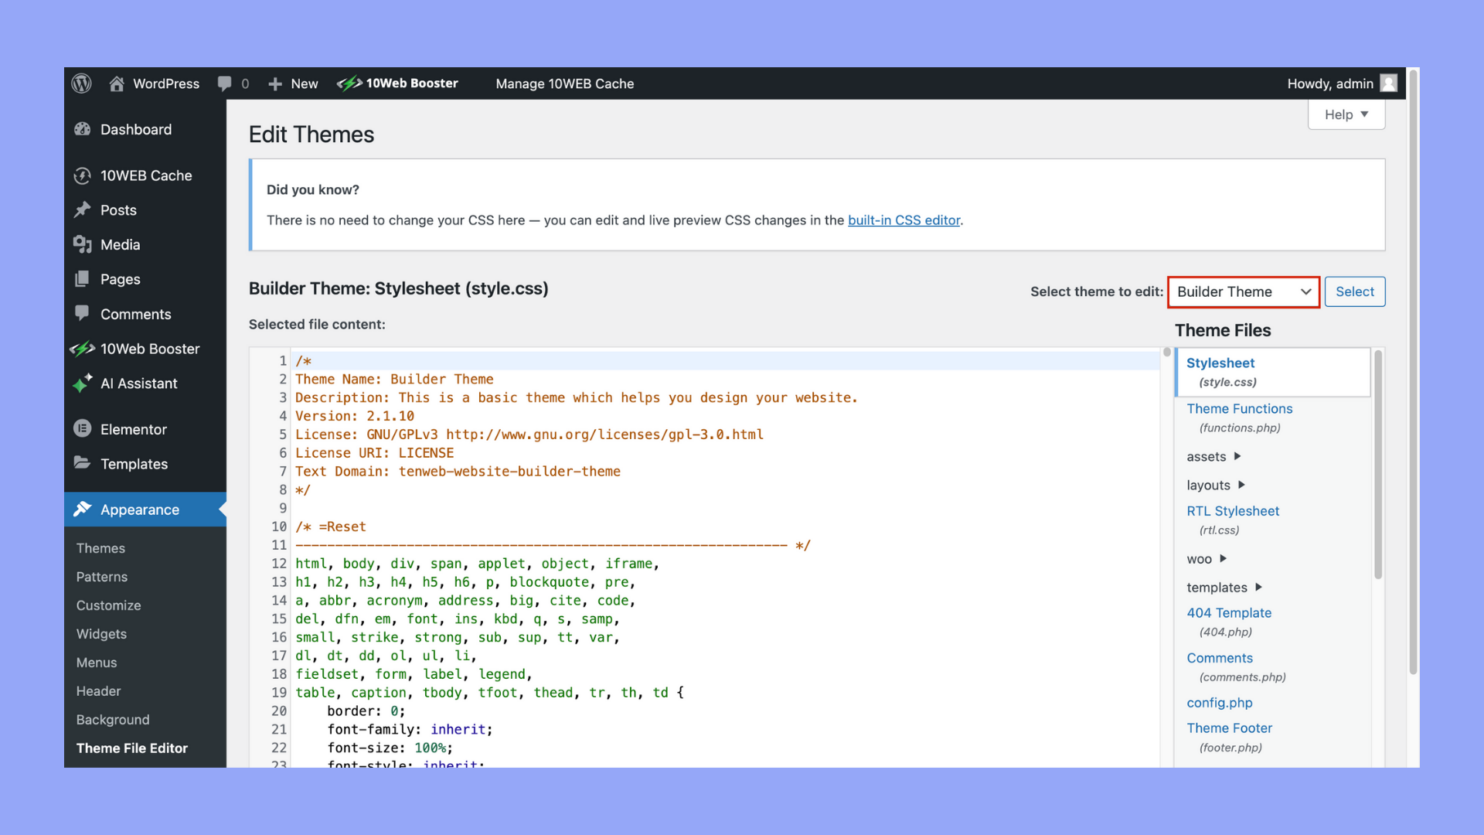The width and height of the screenshot is (1484, 835).
Task: Click the AI Assistant sparkle icon
Action: tap(83, 384)
